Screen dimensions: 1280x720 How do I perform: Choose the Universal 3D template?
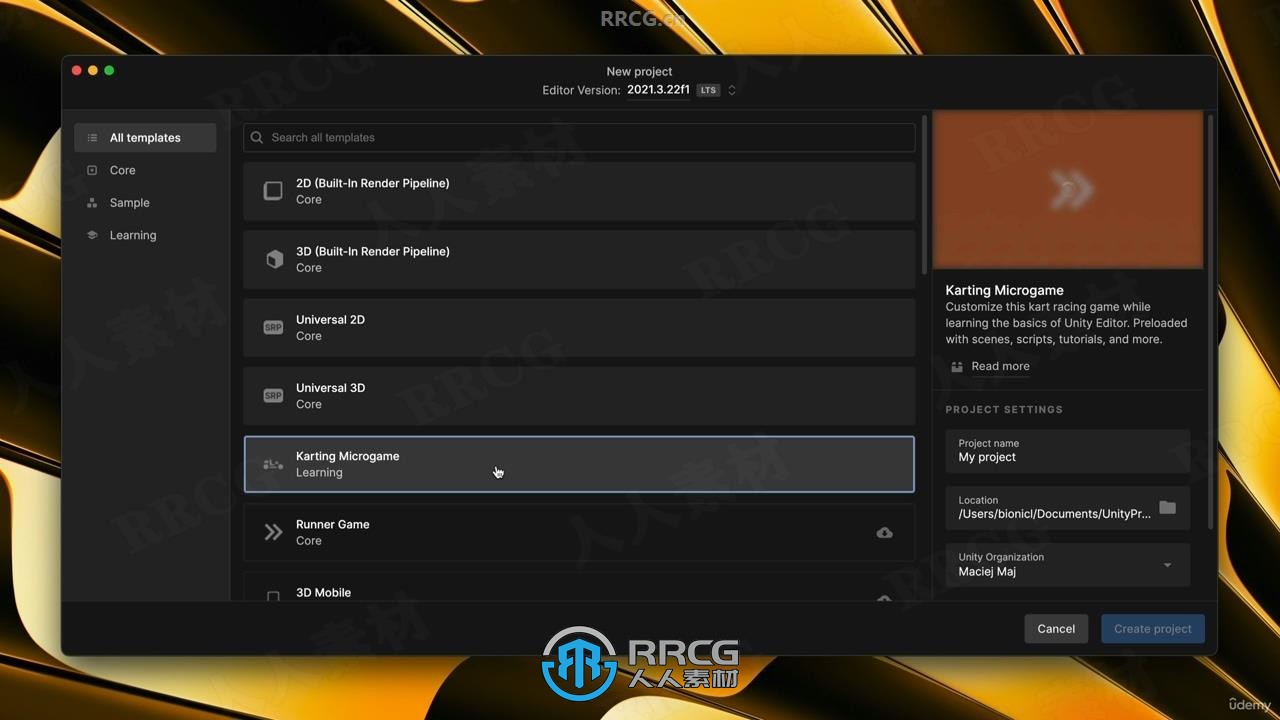pos(579,395)
